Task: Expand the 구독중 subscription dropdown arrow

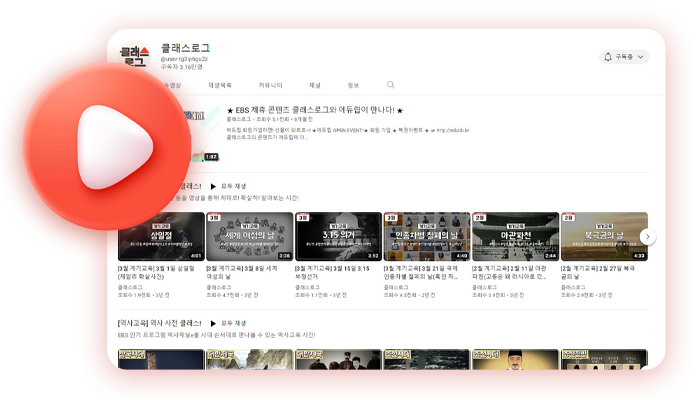Action: 641,57
